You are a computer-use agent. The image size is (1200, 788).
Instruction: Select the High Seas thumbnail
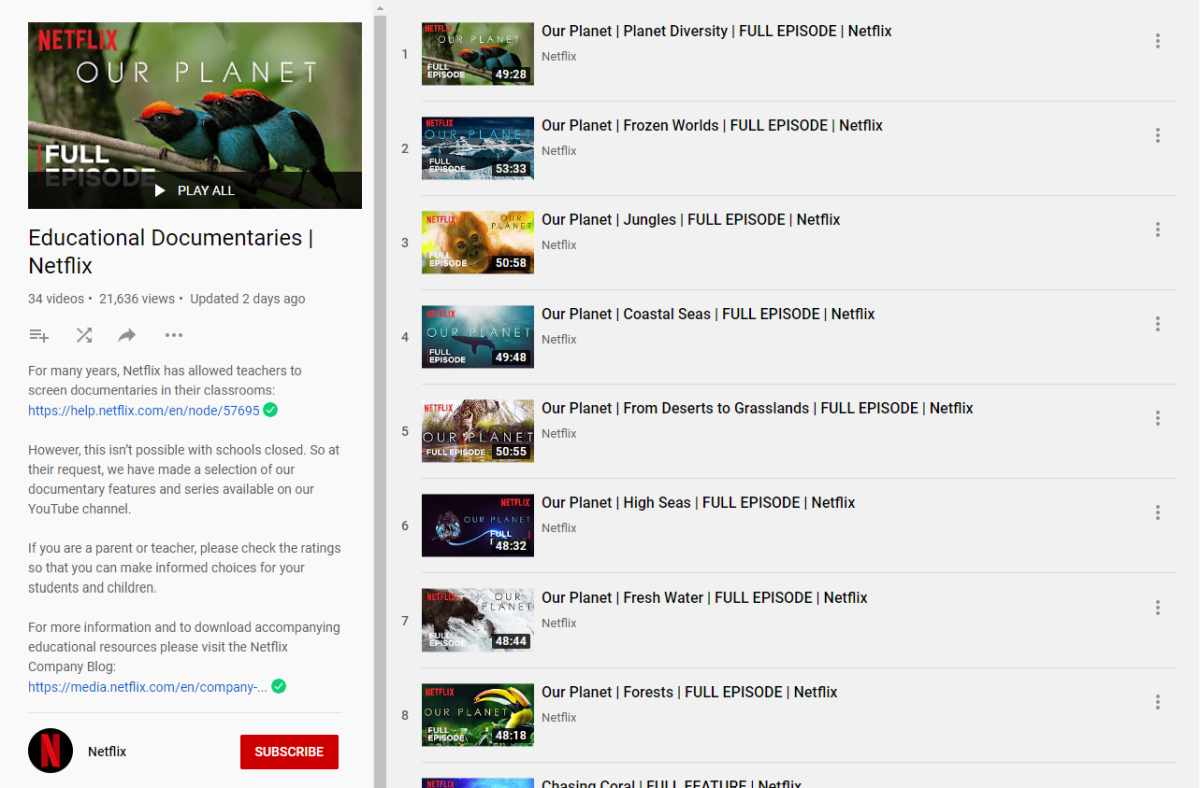478,525
